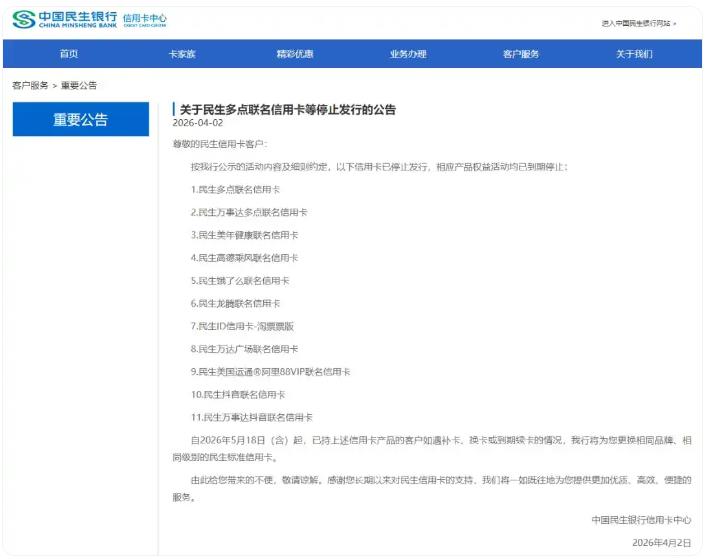Click list item 10.民生抖音联名信用卡
714x559 pixels.
pos(238,395)
